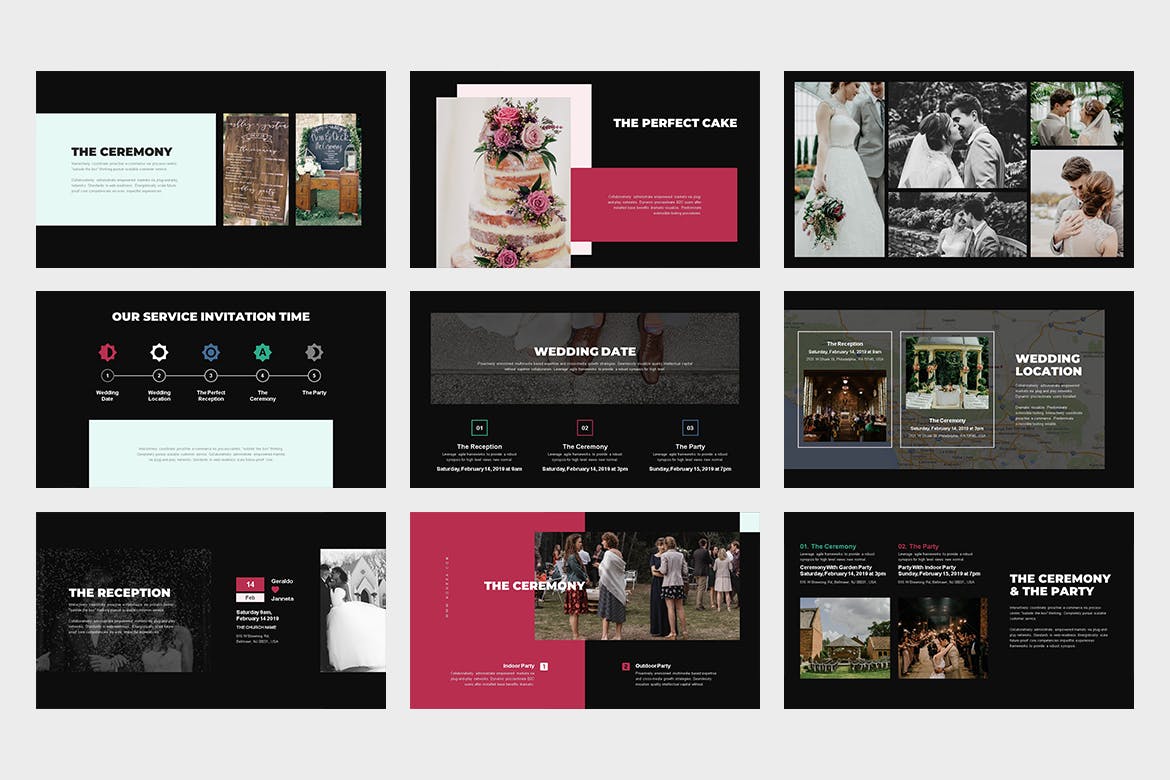The image size is (1170, 780).
Task: Click the red '2' box beside Outdoor Party
Action: tap(626, 666)
